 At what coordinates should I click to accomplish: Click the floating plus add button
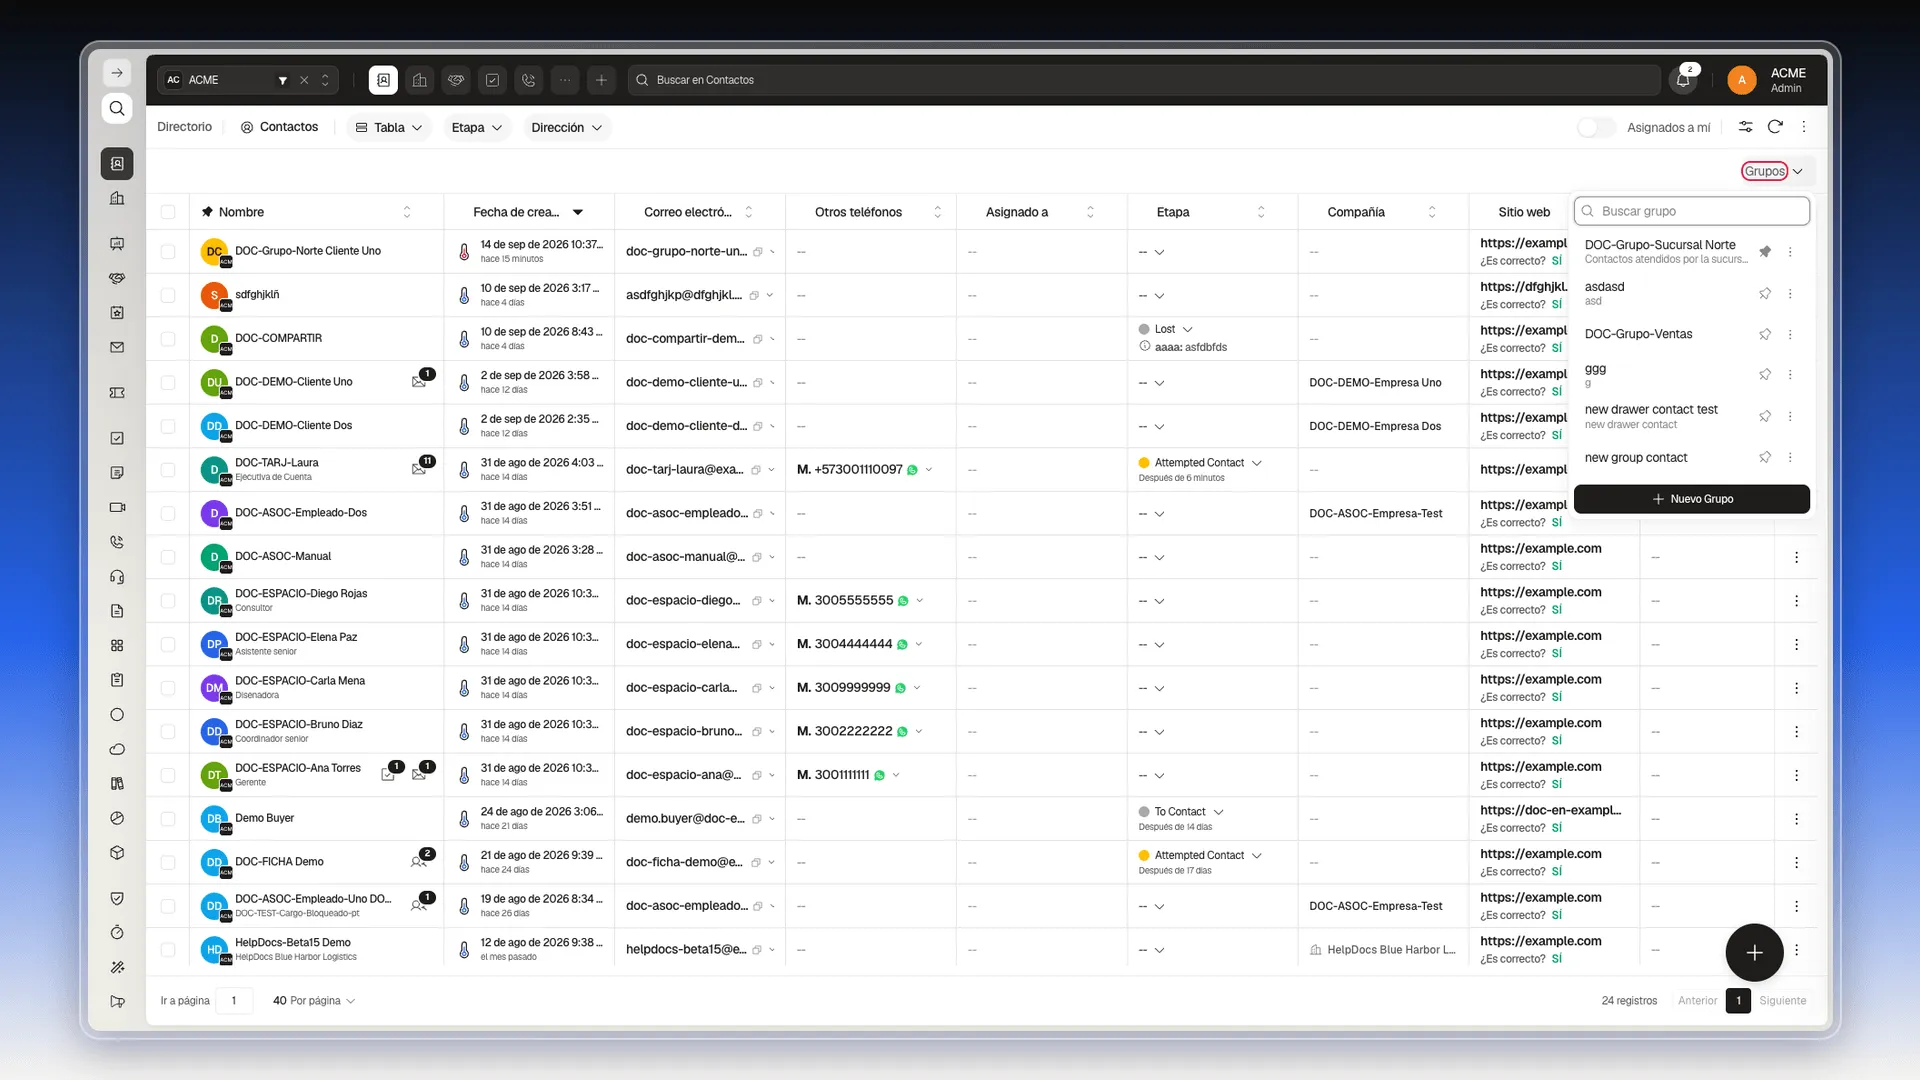(1754, 953)
